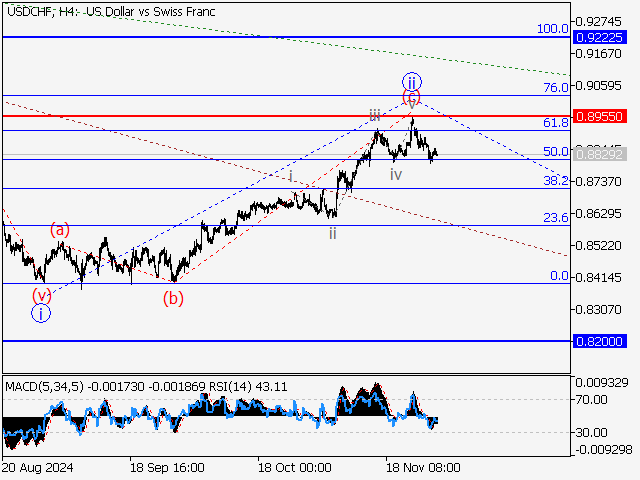Click the circled blue wave i label
The width and height of the screenshot is (640, 480).
point(40,313)
